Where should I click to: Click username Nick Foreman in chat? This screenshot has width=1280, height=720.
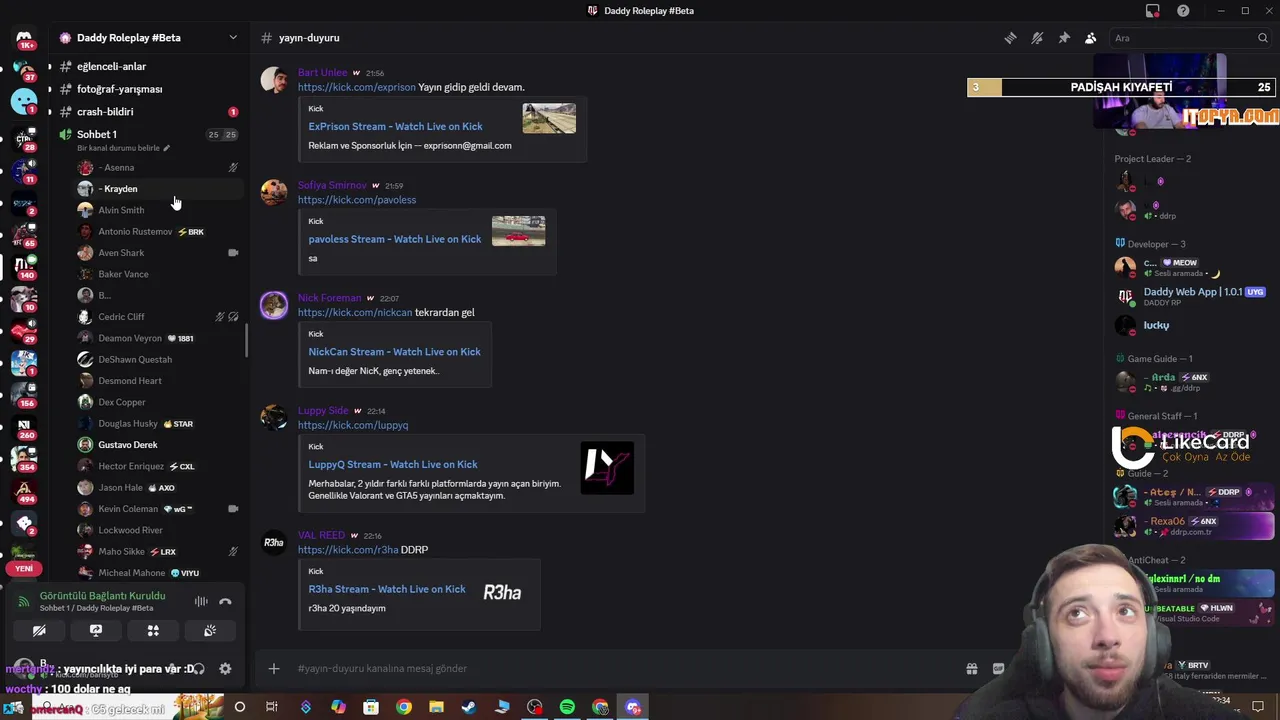[329, 298]
